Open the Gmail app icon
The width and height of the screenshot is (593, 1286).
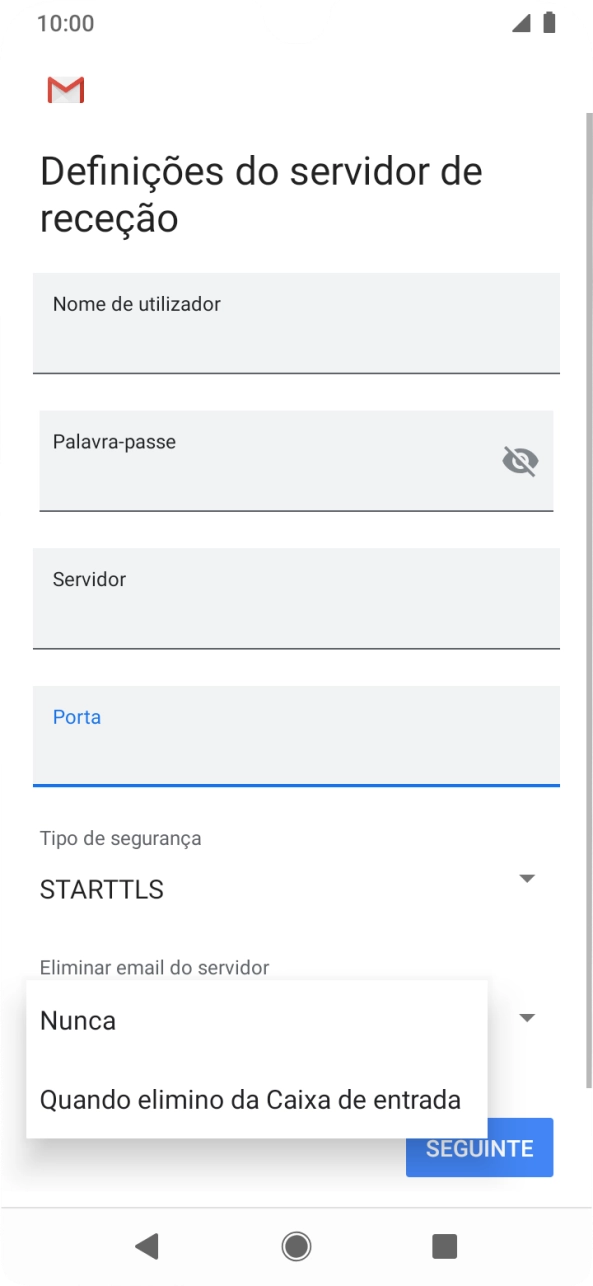[x=64, y=89]
